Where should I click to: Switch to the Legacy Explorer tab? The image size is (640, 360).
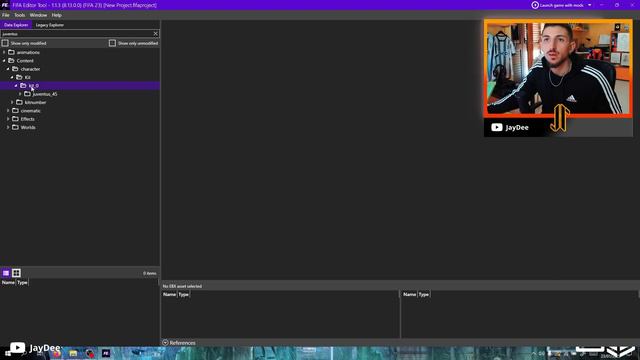pyautogui.click(x=50, y=25)
